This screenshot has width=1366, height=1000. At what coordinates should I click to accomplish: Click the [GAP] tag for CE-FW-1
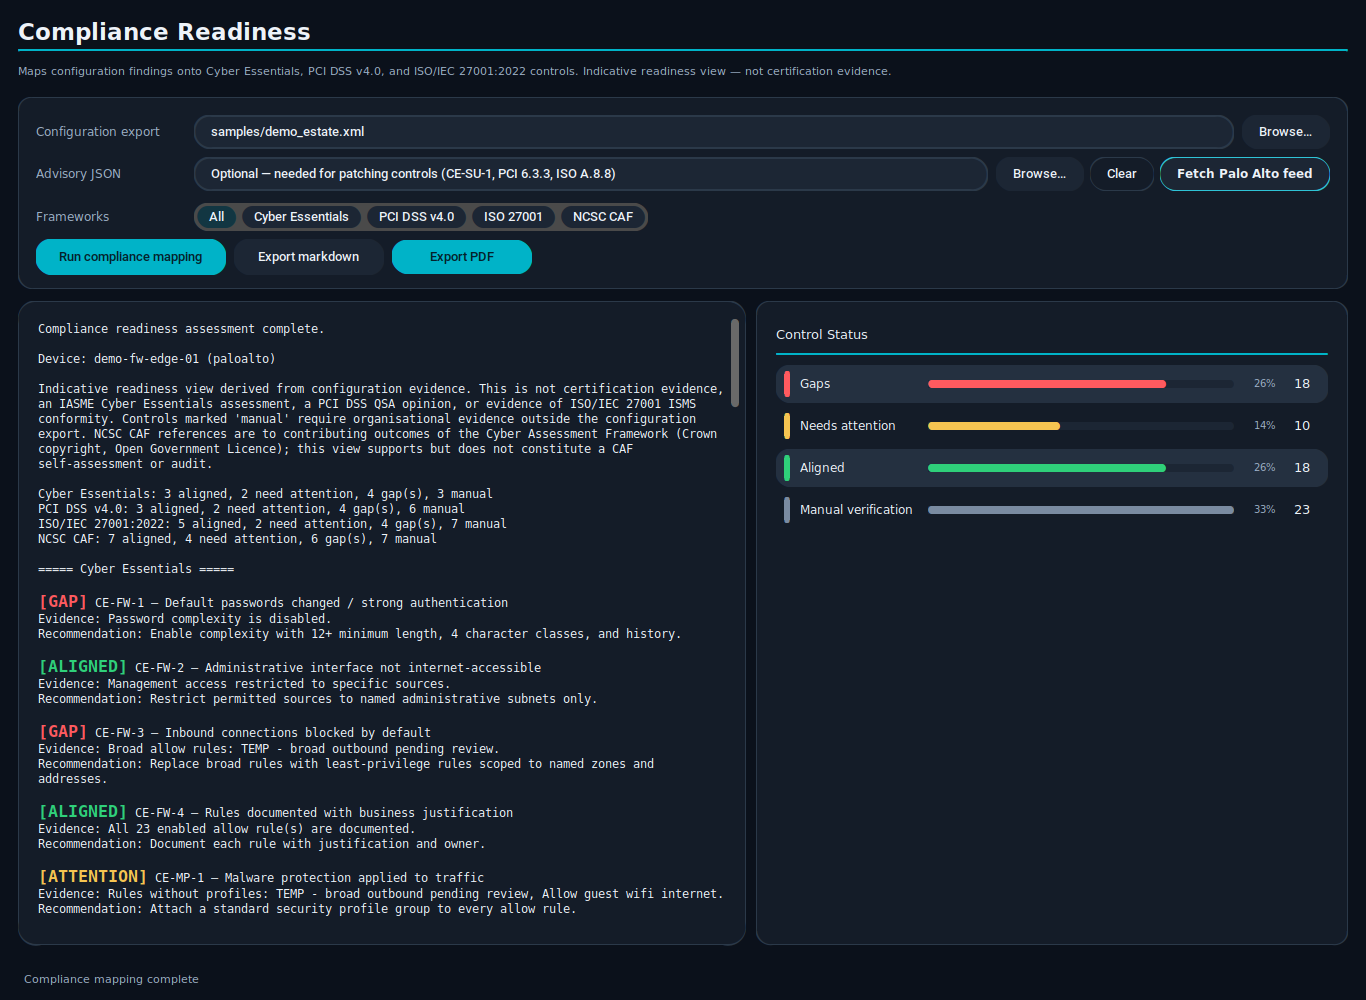coord(63,602)
